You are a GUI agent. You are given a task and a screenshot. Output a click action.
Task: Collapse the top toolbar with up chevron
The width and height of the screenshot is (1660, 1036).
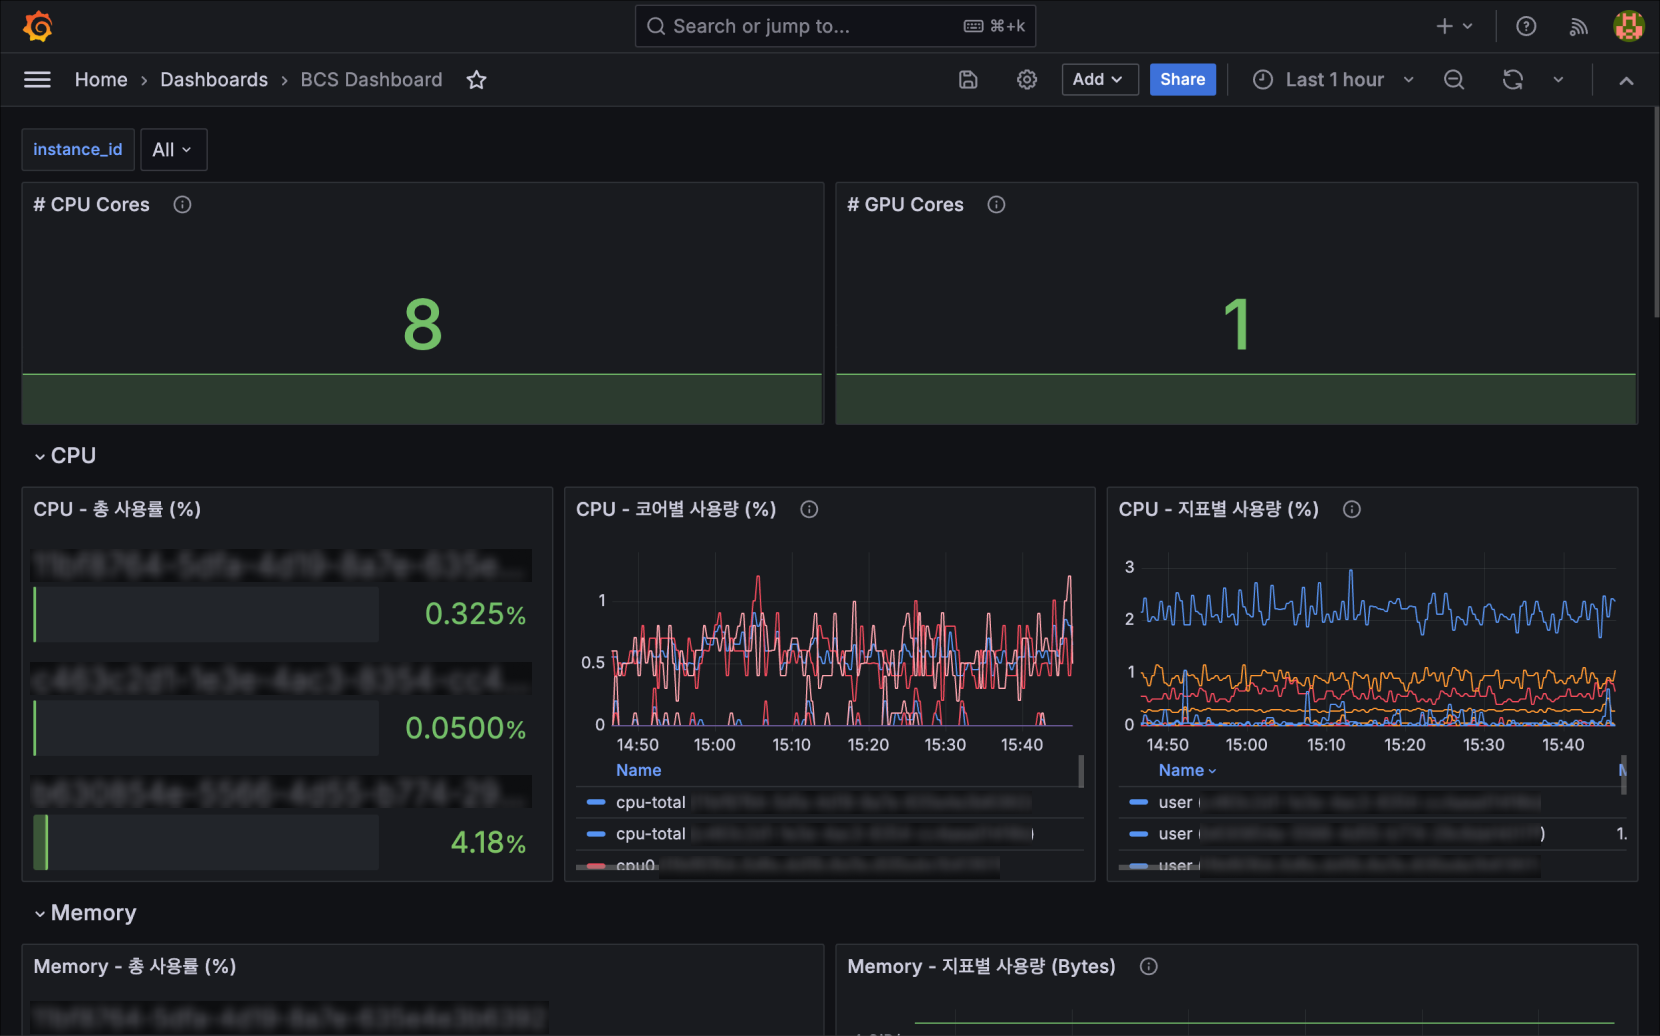[1626, 80]
